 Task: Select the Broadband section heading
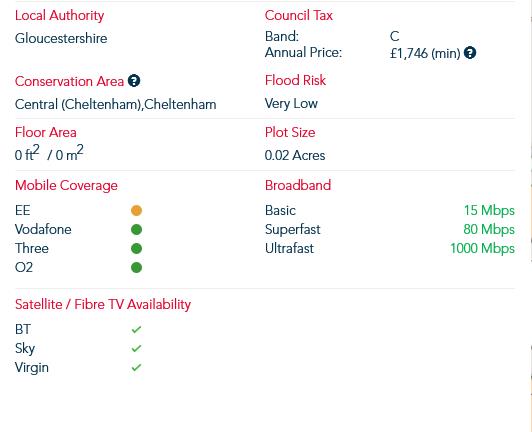pyautogui.click(x=298, y=185)
